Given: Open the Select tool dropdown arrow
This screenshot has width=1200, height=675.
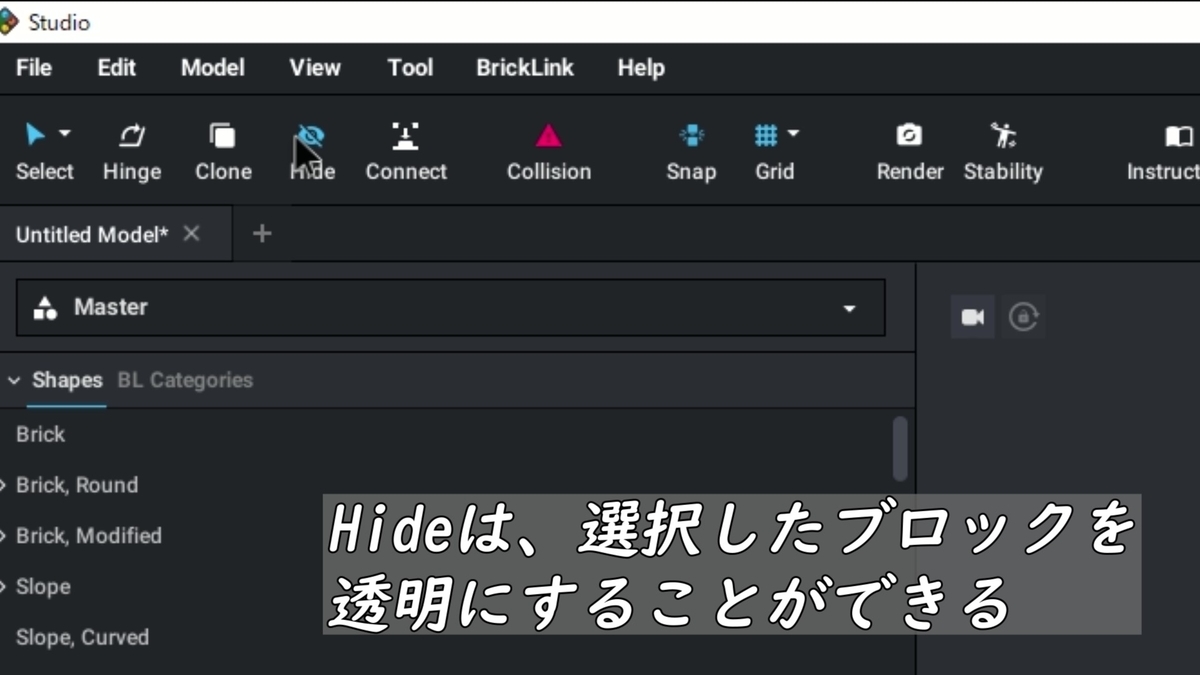Looking at the screenshot, I should coord(65,133).
